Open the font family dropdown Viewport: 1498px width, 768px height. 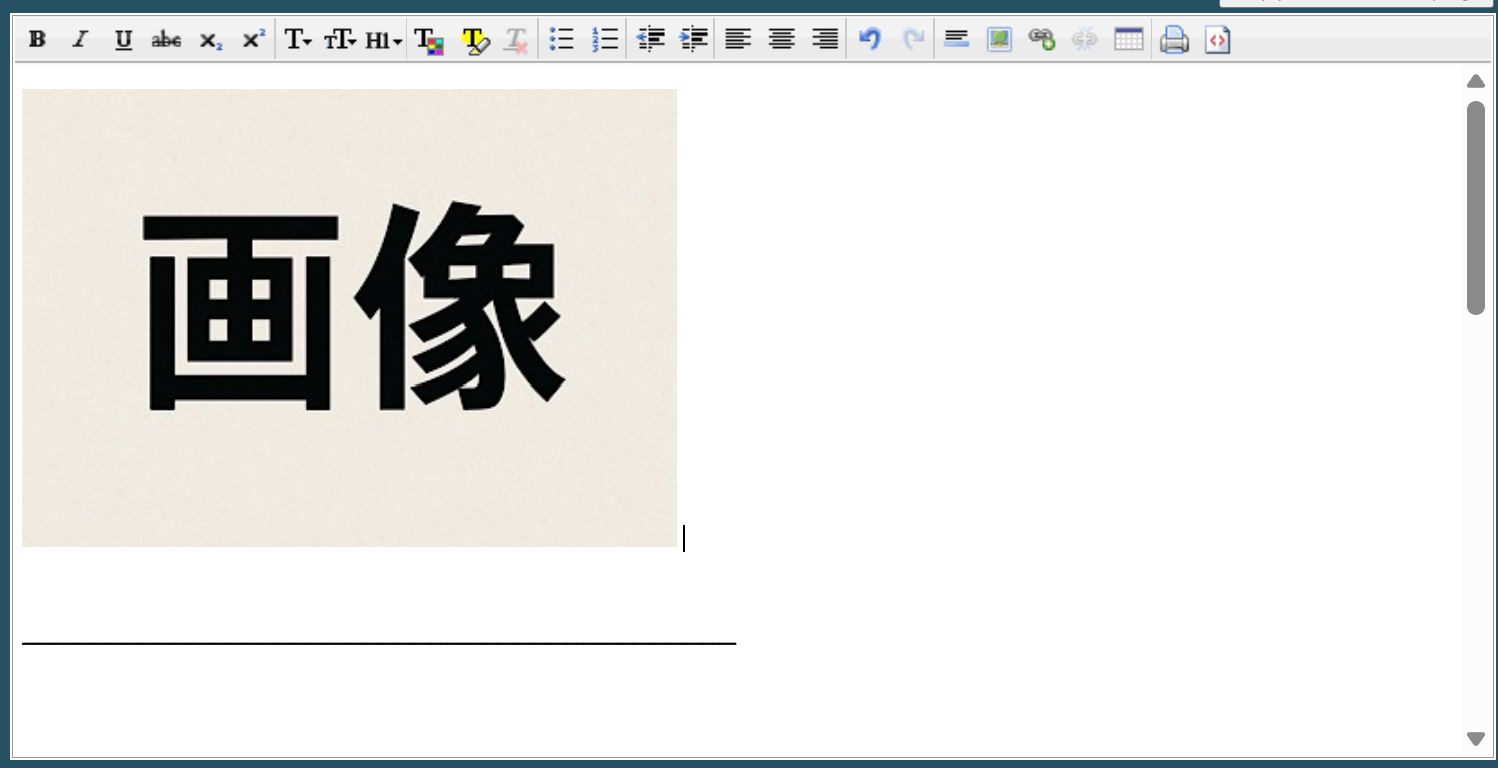pos(298,40)
